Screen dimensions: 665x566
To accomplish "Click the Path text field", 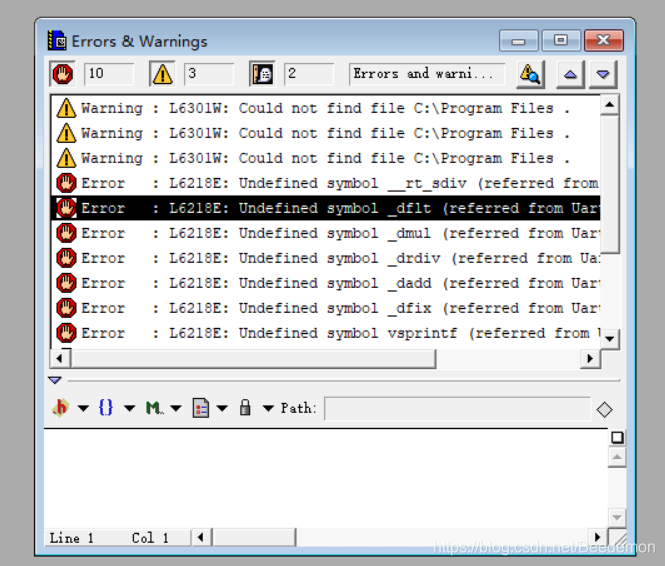I will click(x=457, y=409).
